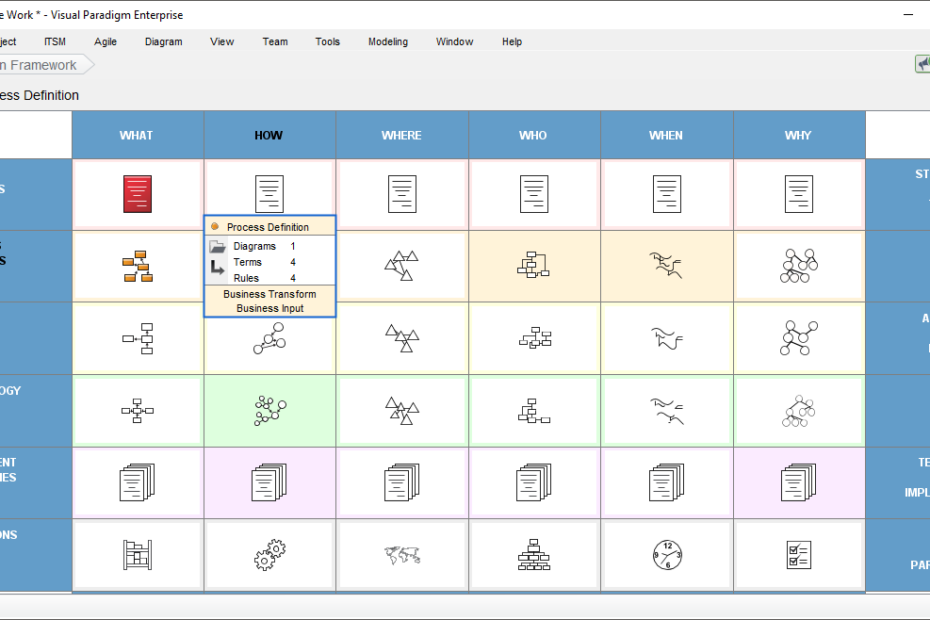The image size is (930, 620).
Task: Open the Modeling menu
Action: [388, 41]
